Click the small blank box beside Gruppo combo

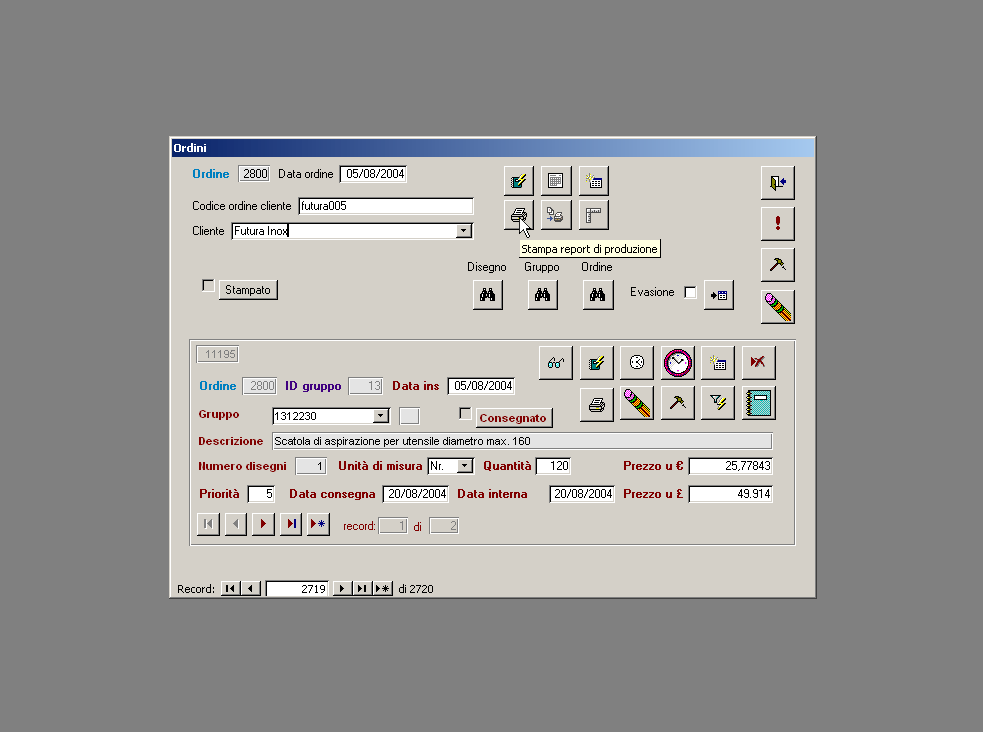point(409,416)
